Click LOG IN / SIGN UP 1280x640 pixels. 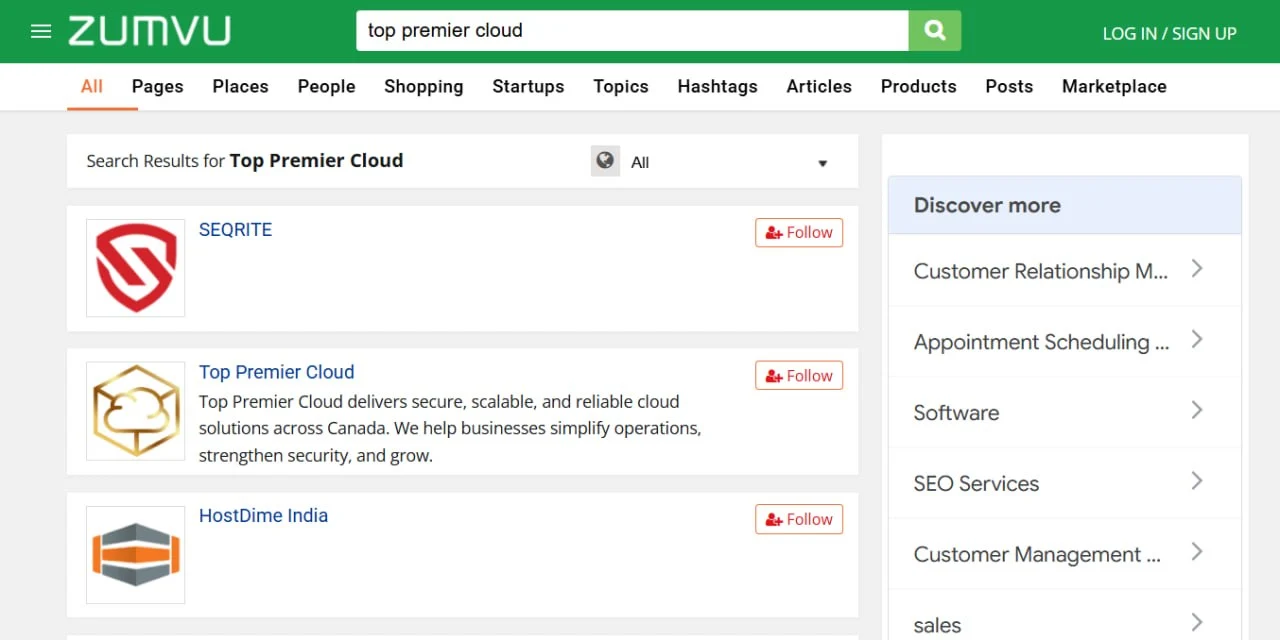pos(1169,33)
